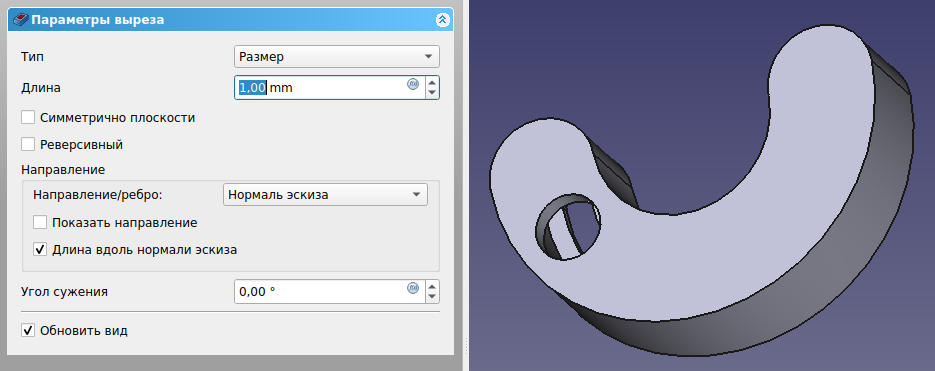The height and width of the screenshot is (371, 935).
Task: Increase Длина value with up arrow
Action: coord(432,82)
